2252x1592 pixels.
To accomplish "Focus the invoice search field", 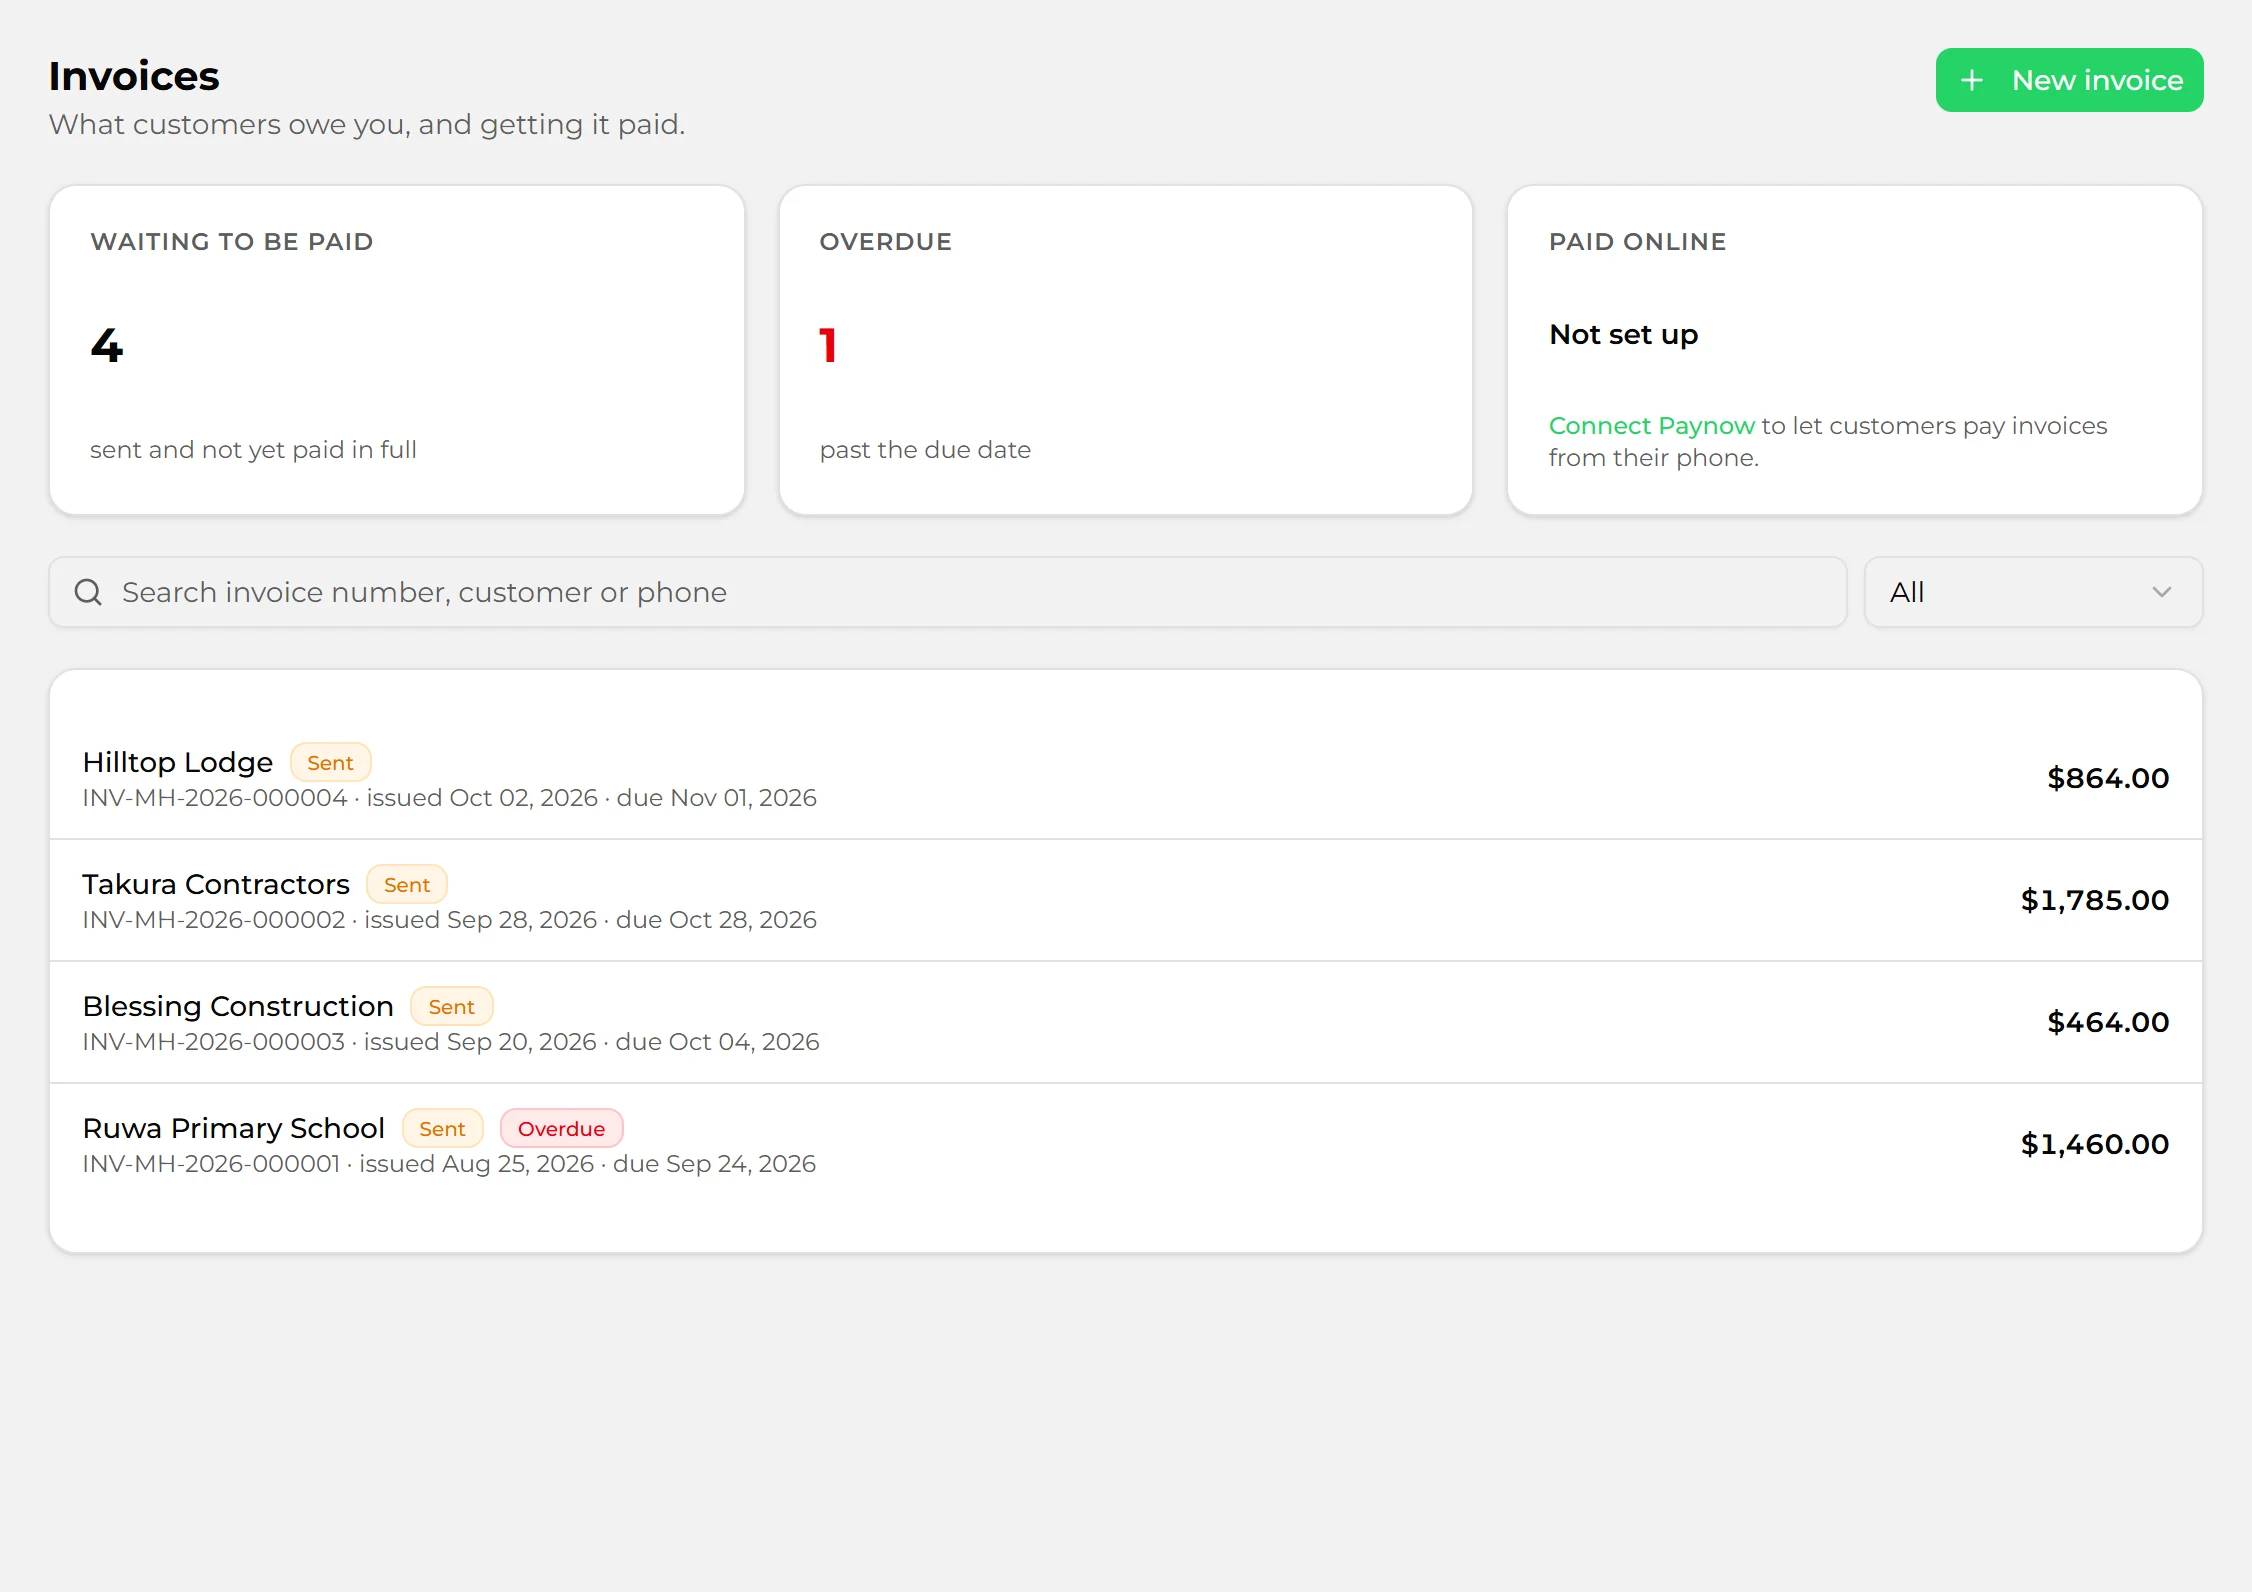I will point(947,592).
